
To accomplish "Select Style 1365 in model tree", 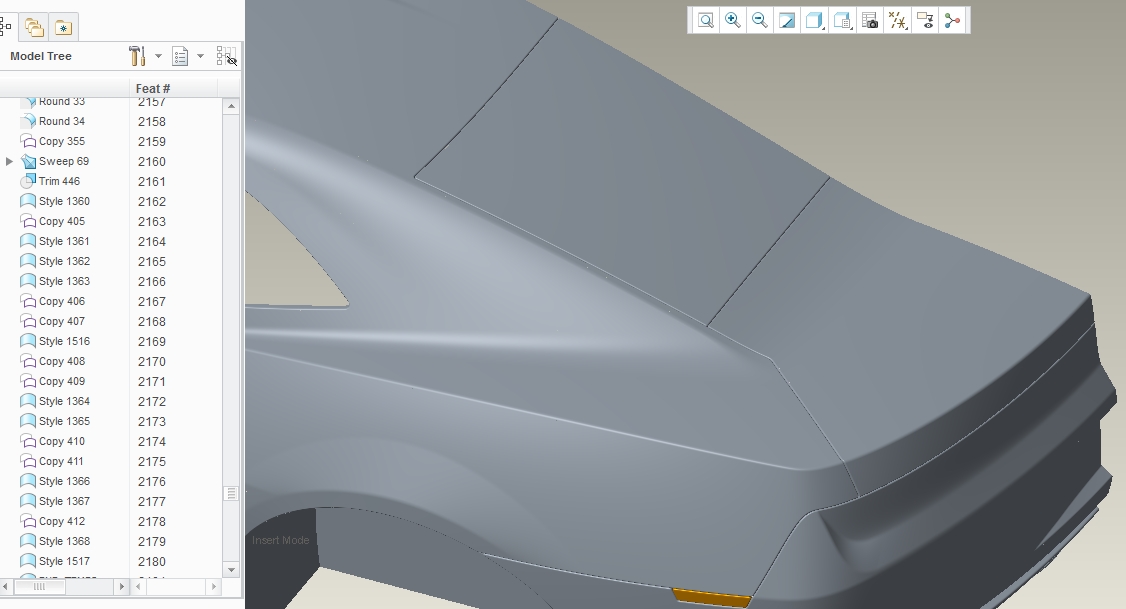I will 64,422.
